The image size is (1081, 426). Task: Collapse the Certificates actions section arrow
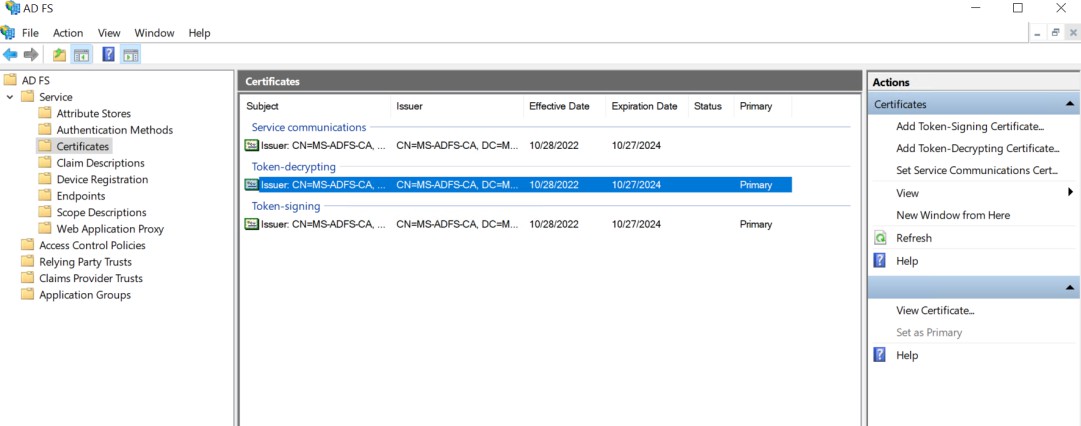click(1069, 104)
